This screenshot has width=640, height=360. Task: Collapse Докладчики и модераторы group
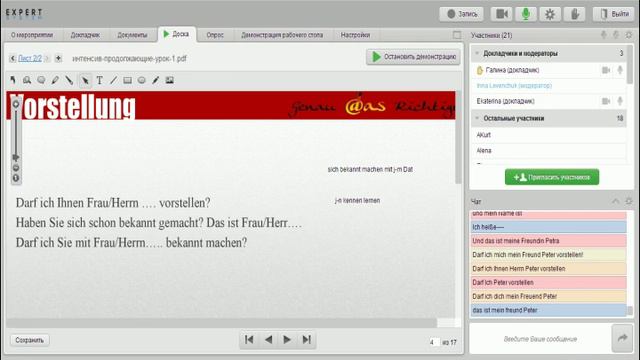477,53
